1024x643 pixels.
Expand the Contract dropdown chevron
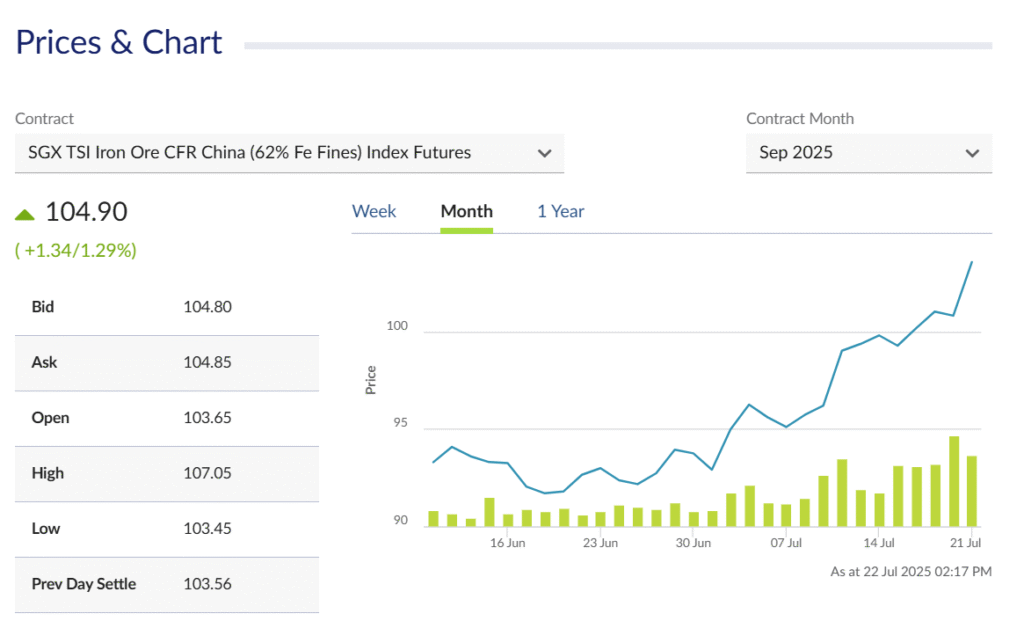click(x=544, y=153)
